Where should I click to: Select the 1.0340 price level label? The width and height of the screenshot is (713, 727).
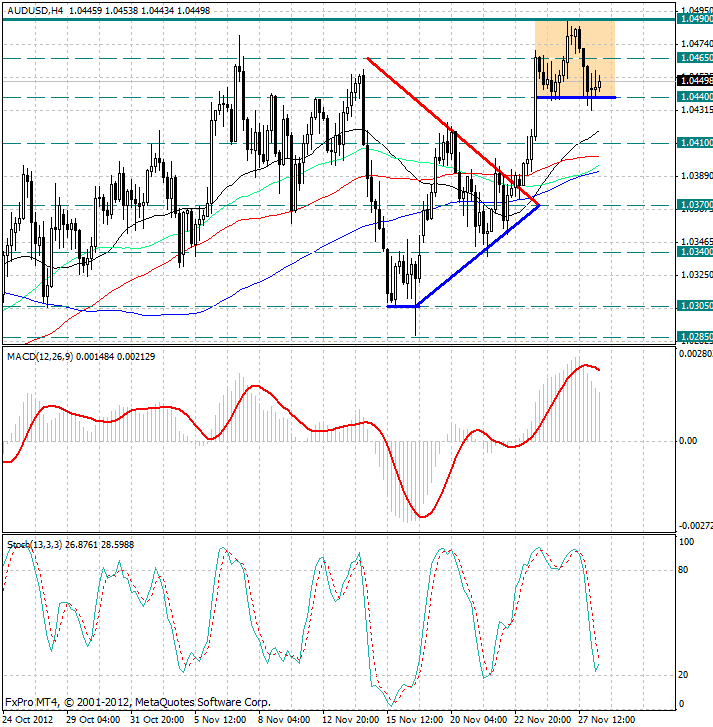(694, 251)
